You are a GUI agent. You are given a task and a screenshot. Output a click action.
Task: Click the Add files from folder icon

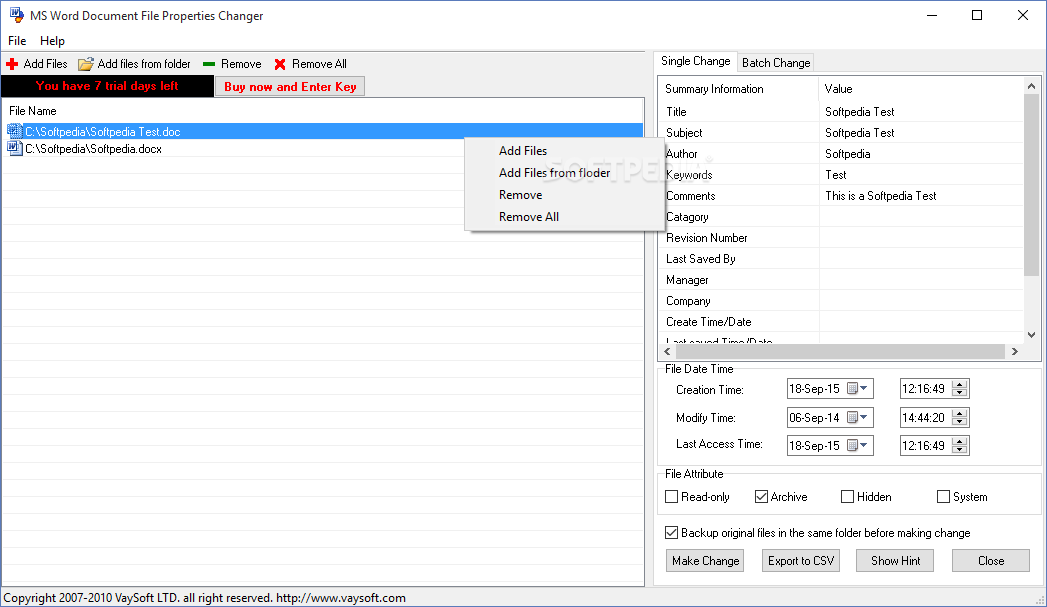(85, 64)
